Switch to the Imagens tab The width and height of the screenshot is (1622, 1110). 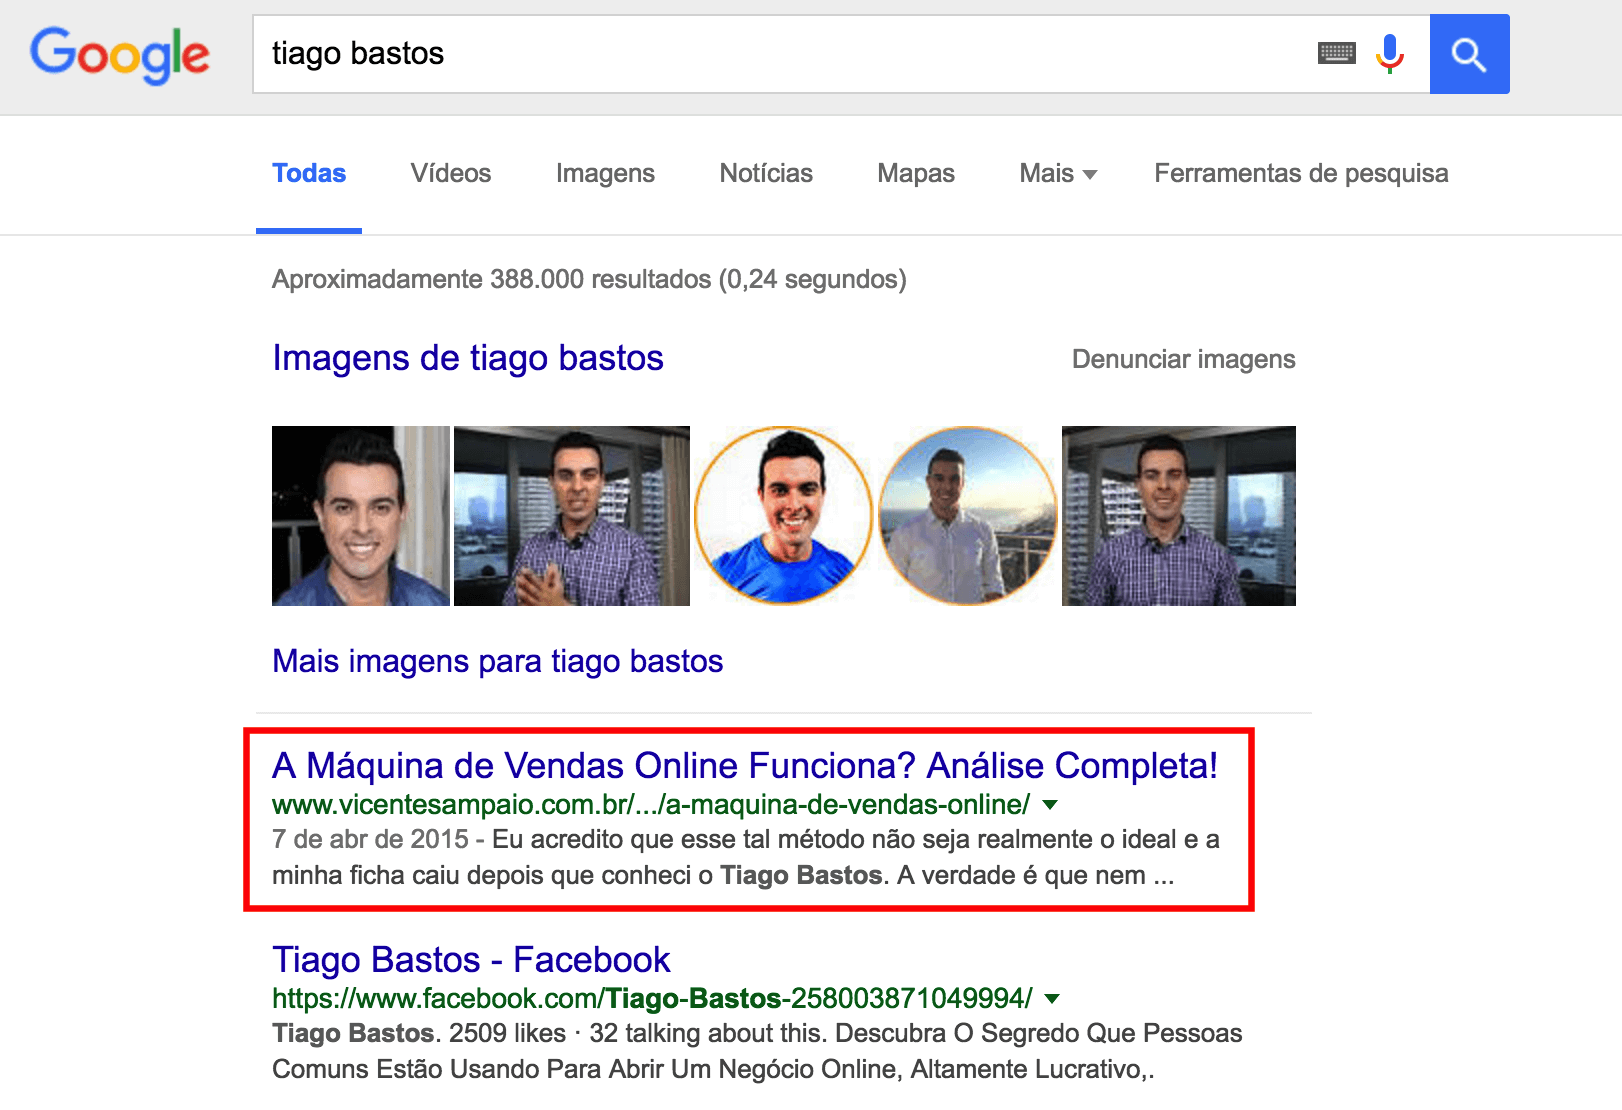point(605,174)
